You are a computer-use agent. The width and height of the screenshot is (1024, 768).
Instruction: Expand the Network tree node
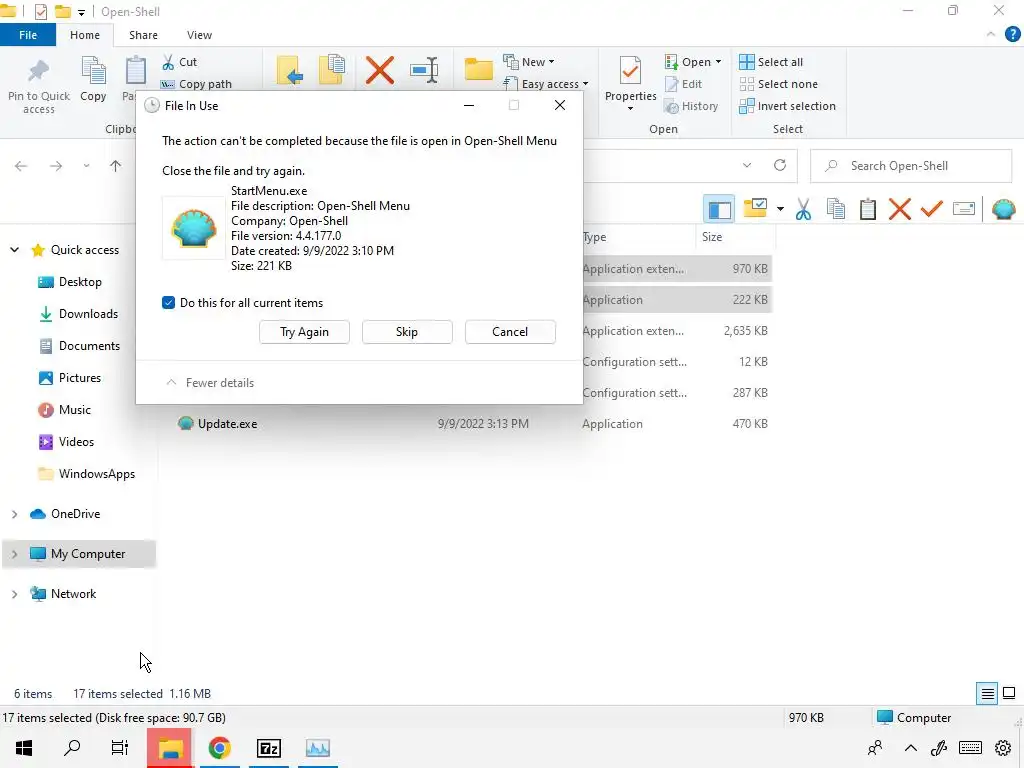[14, 594]
